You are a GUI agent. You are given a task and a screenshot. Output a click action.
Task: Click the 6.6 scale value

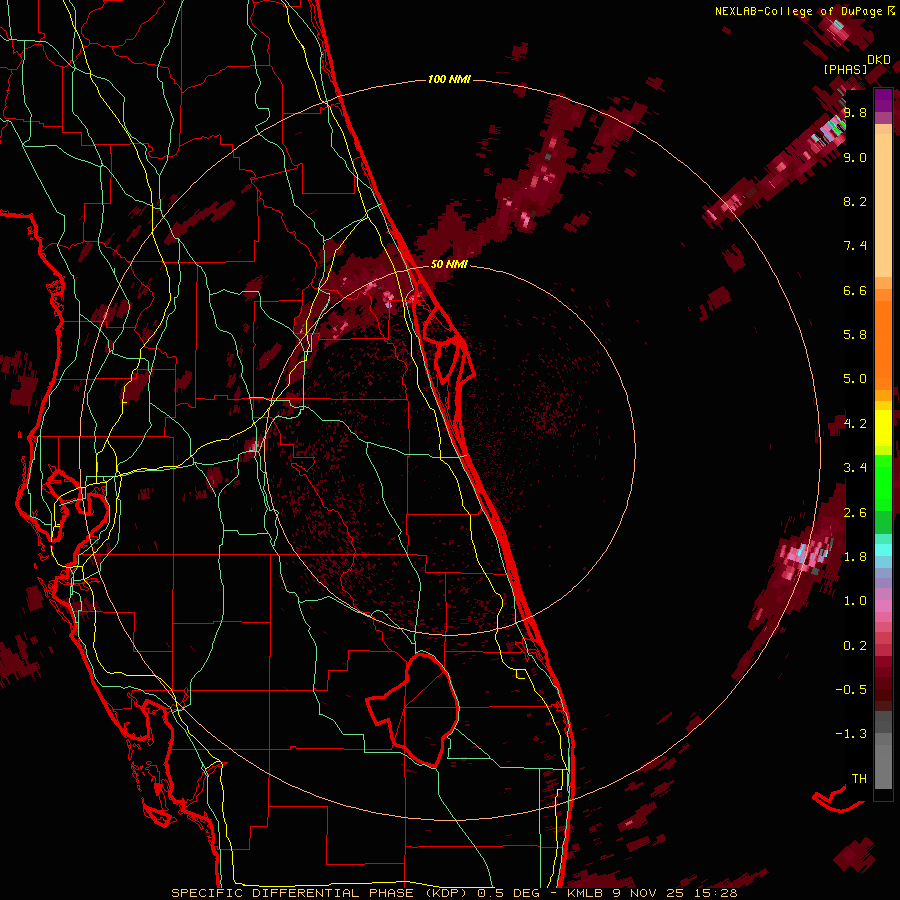coord(855,291)
